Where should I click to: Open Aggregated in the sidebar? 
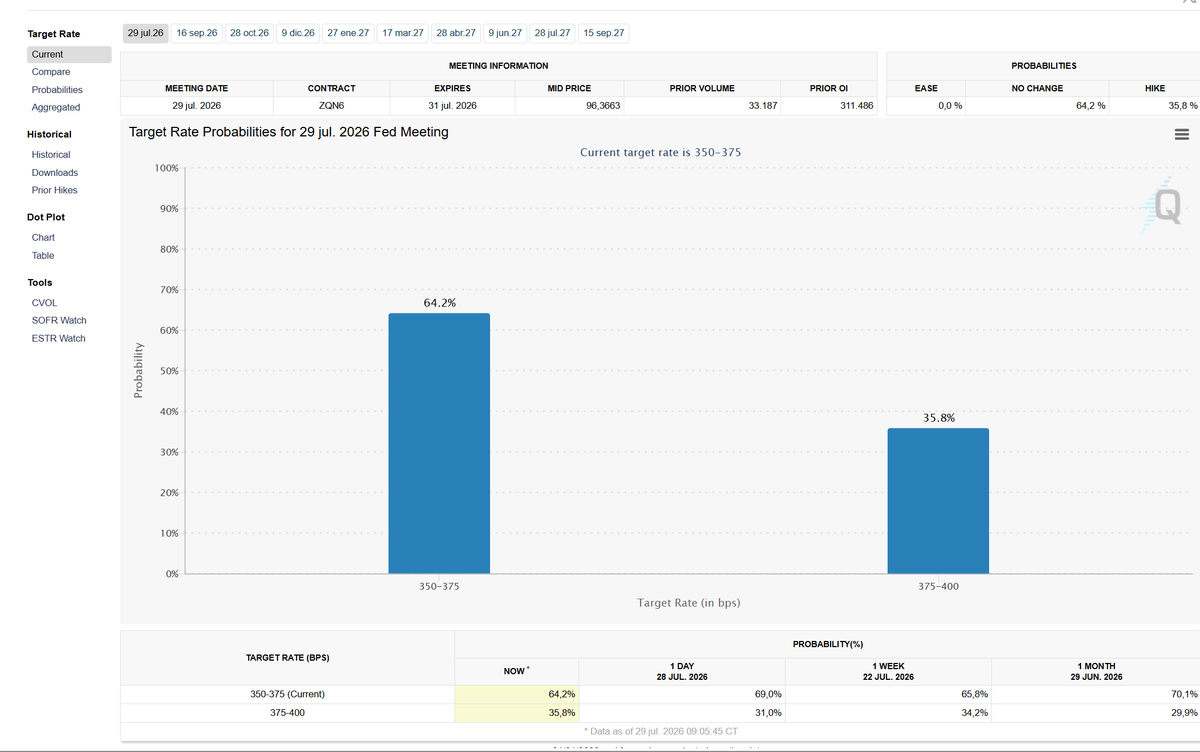click(56, 107)
